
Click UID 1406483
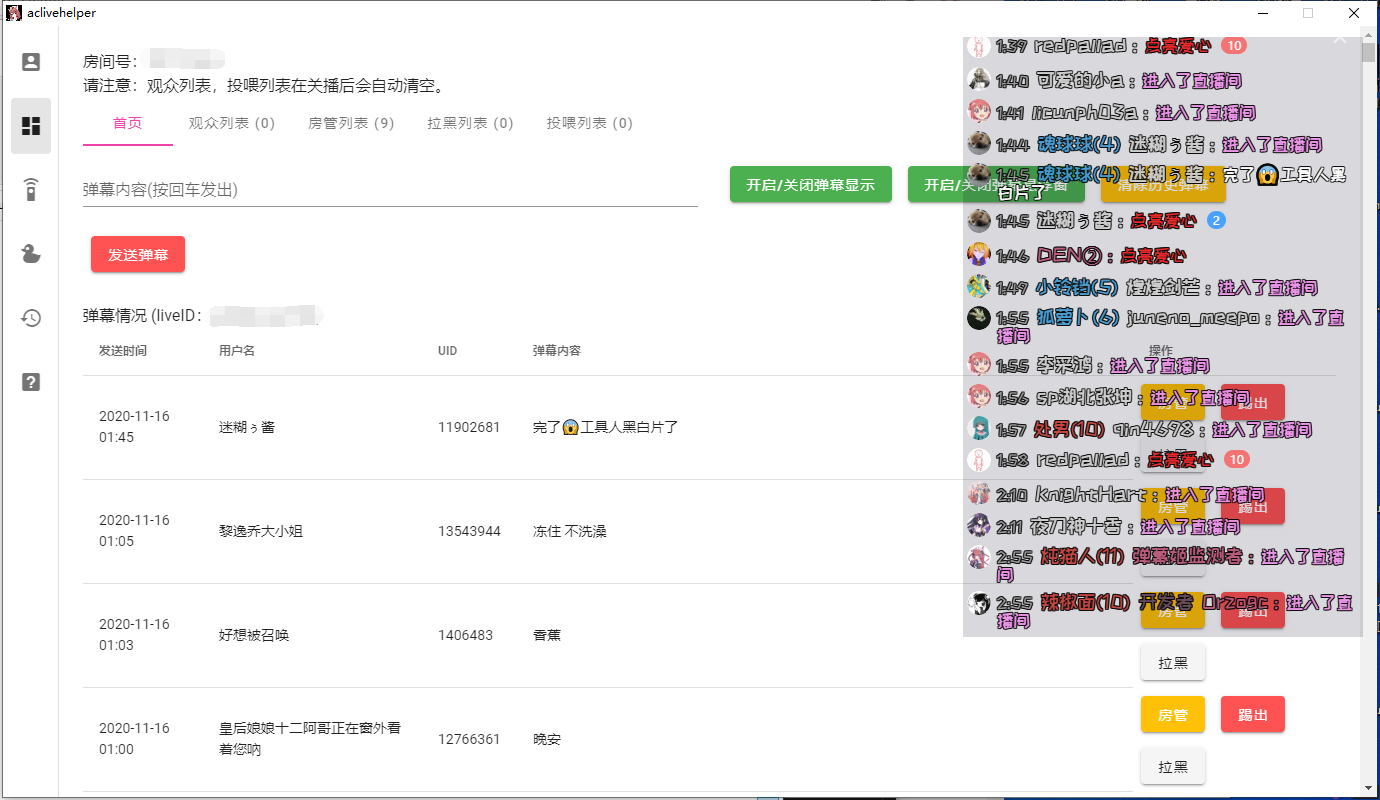(x=465, y=635)
